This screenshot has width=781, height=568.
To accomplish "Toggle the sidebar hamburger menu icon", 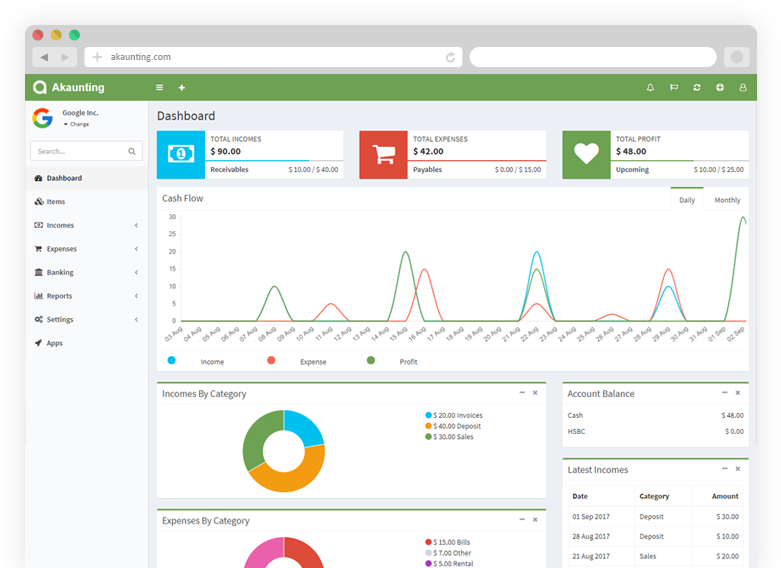I will (159, 87).
